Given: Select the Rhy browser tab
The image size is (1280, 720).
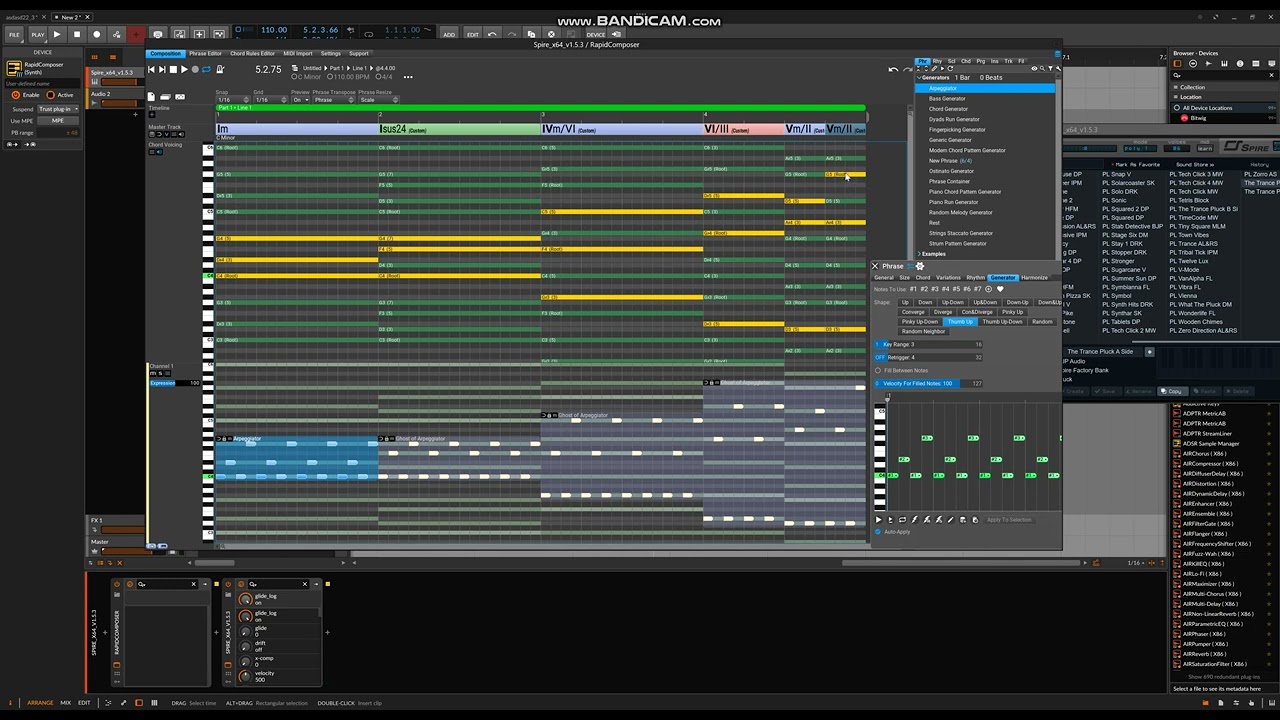Looking at the screenshot, I should [937, 62].
